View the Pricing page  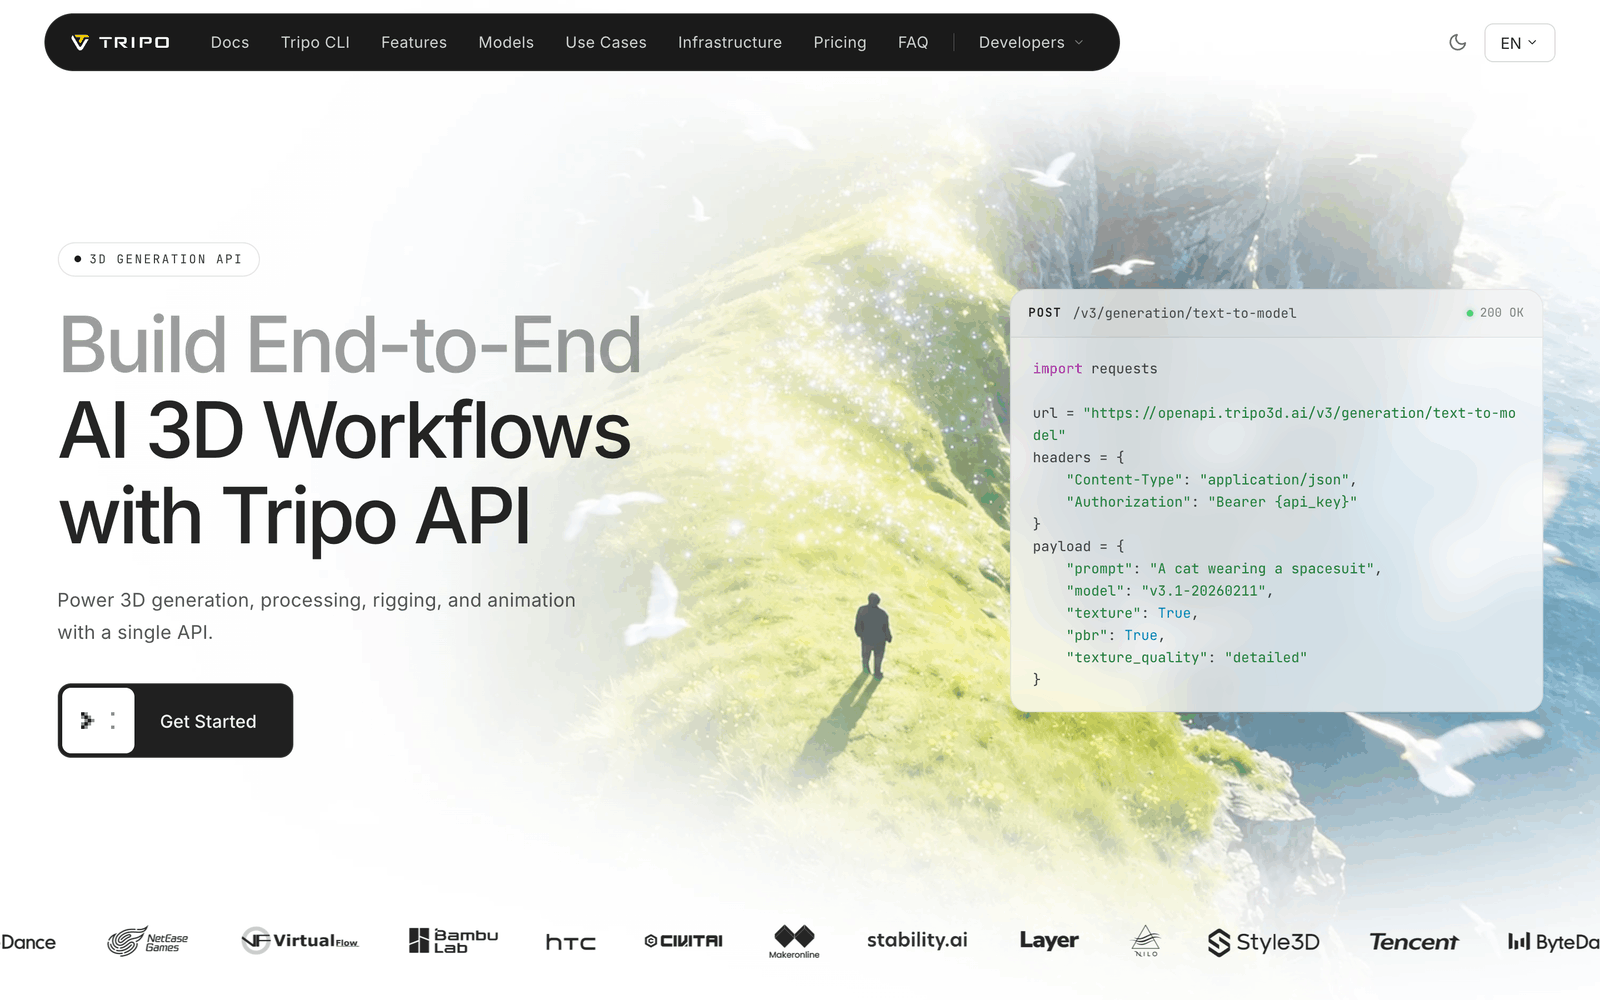pos(840,42)
